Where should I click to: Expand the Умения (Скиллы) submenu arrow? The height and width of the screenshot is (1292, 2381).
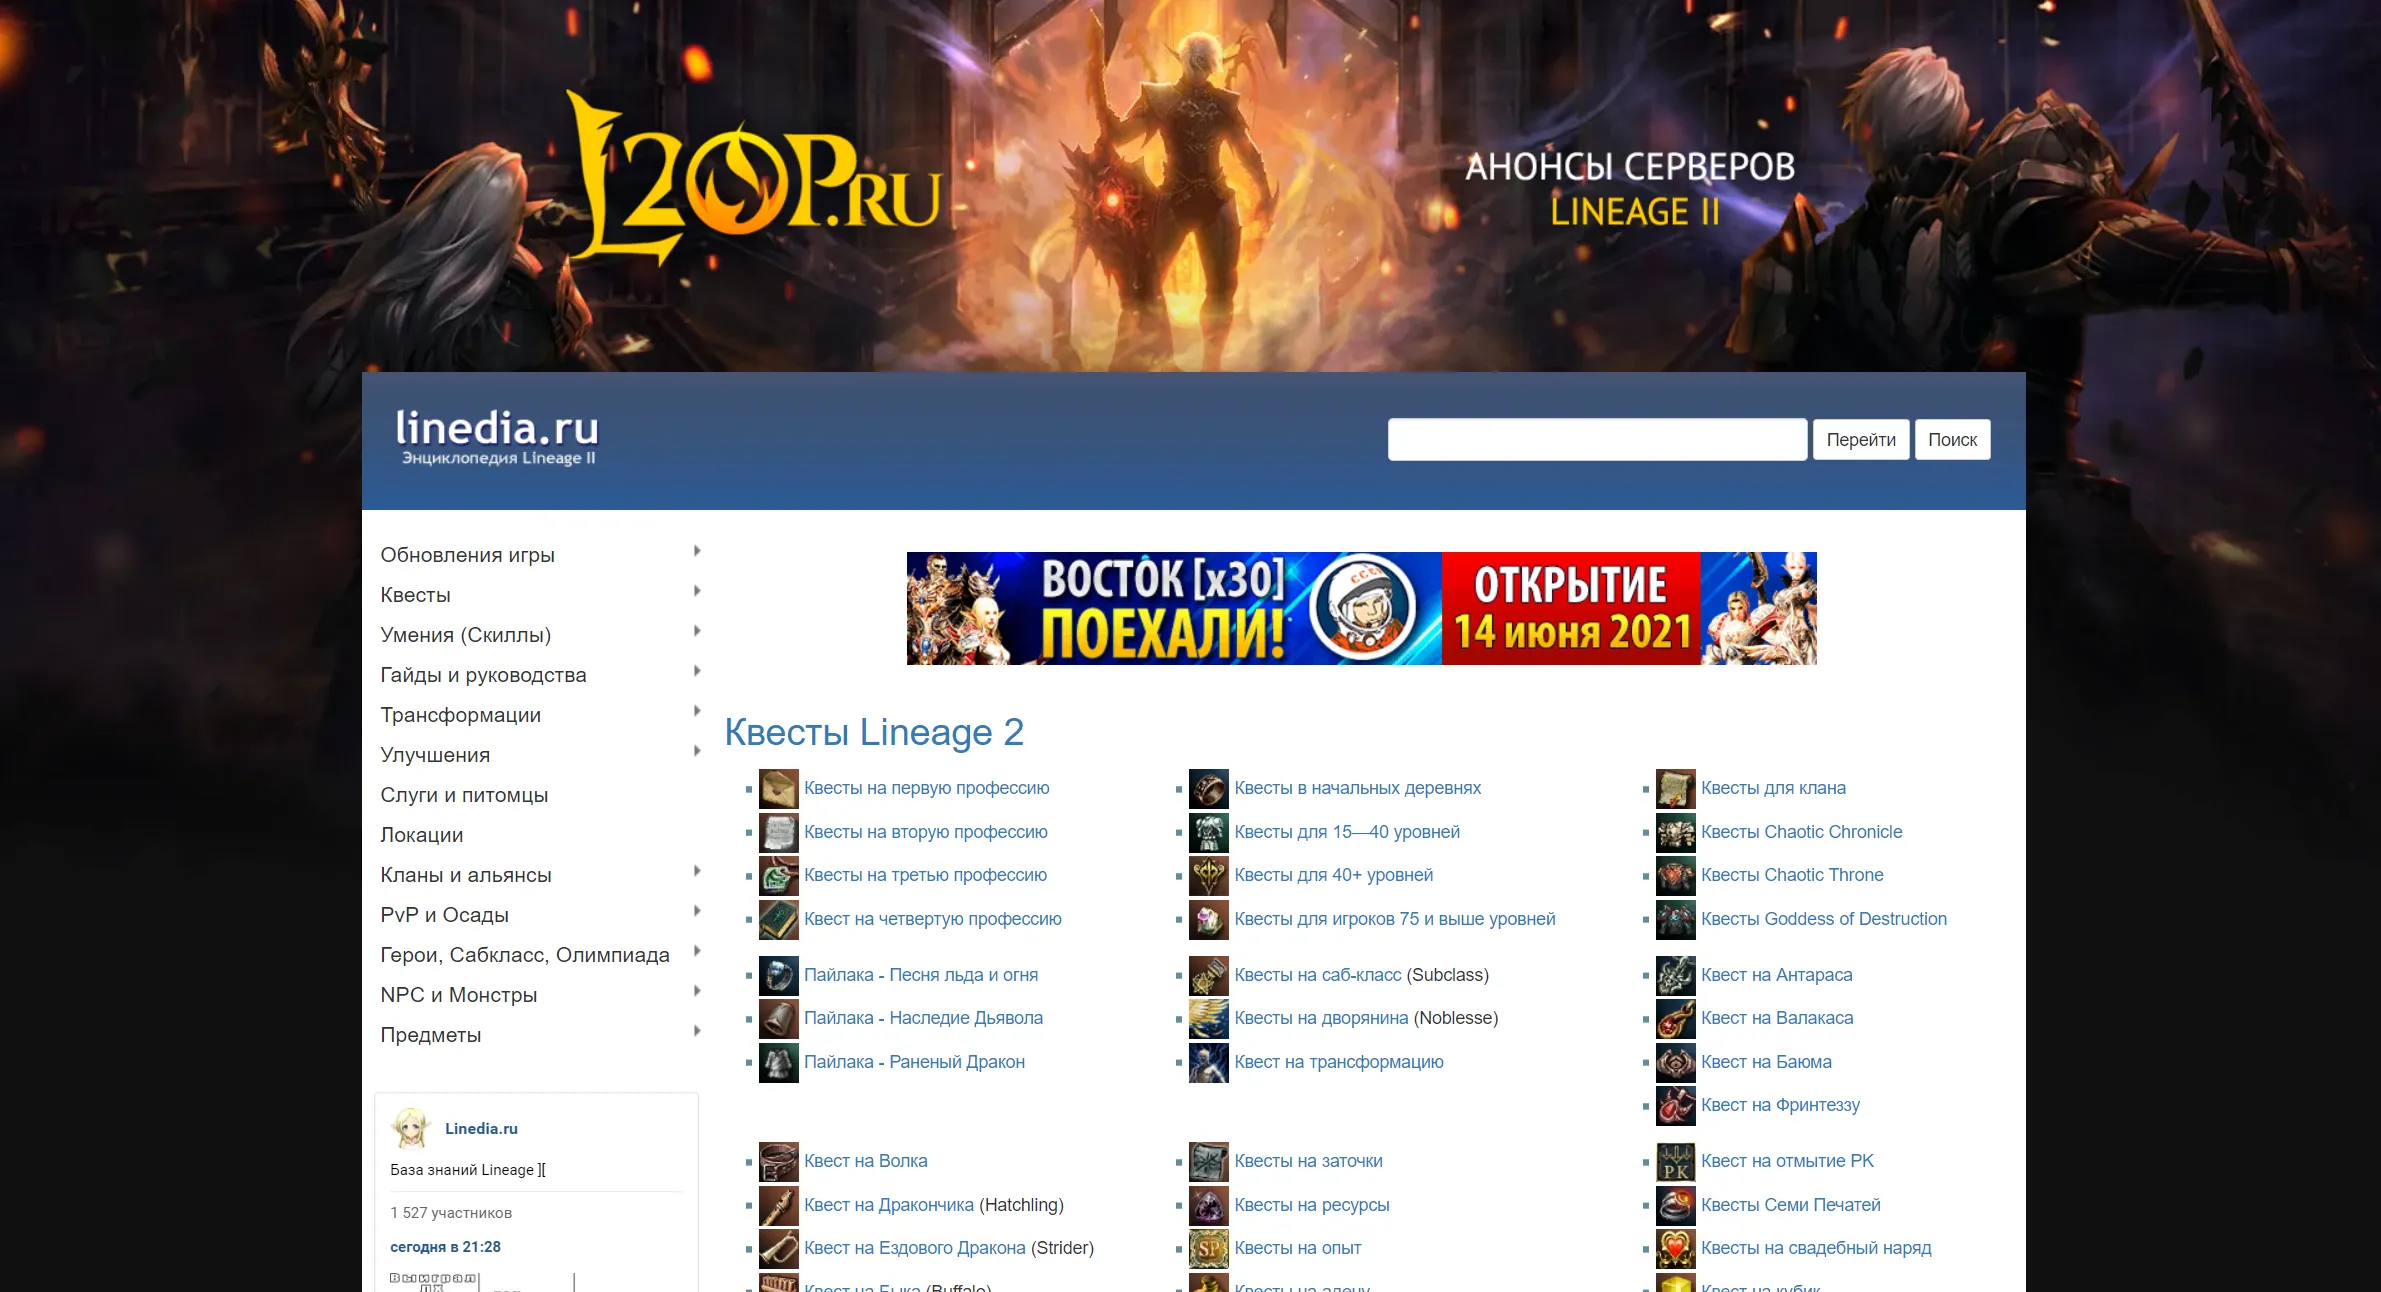[x=697, y=631]
